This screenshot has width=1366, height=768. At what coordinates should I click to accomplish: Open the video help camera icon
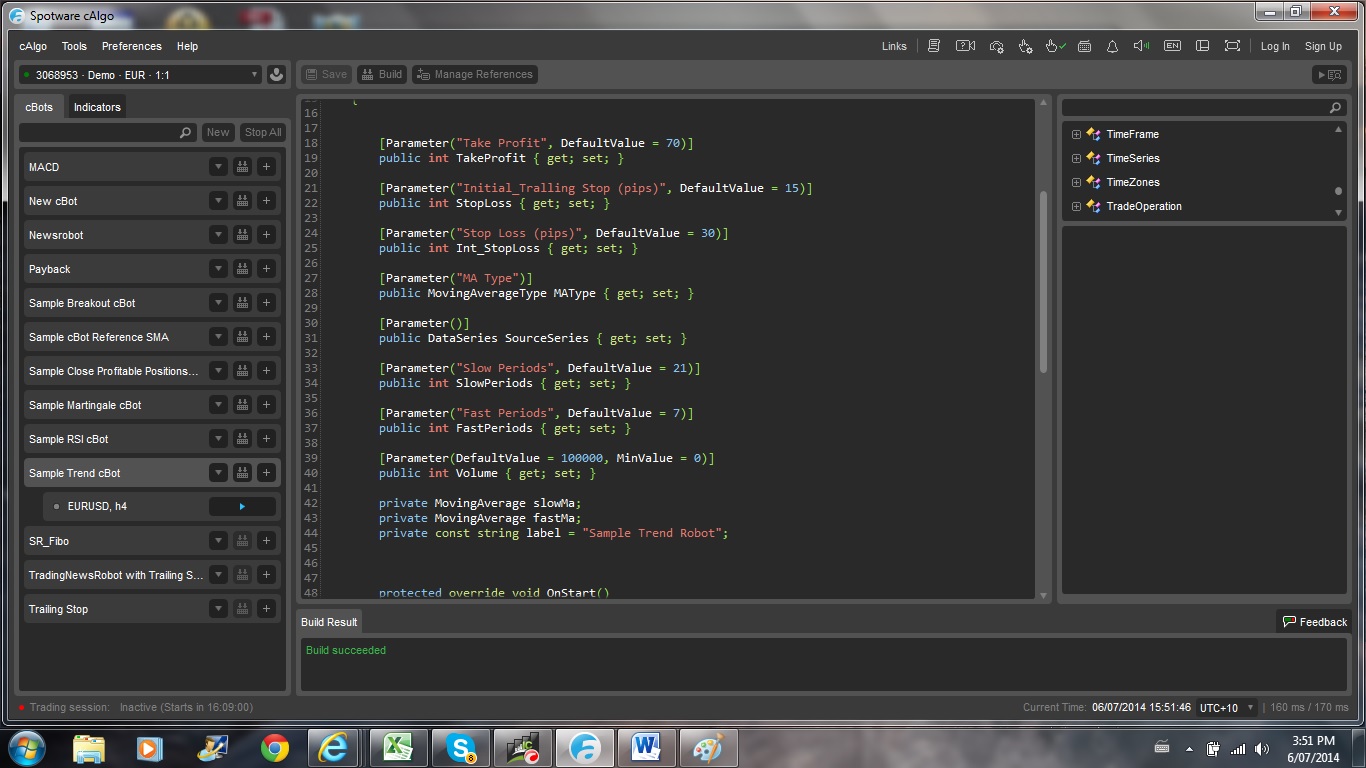[x=965, y=46]
